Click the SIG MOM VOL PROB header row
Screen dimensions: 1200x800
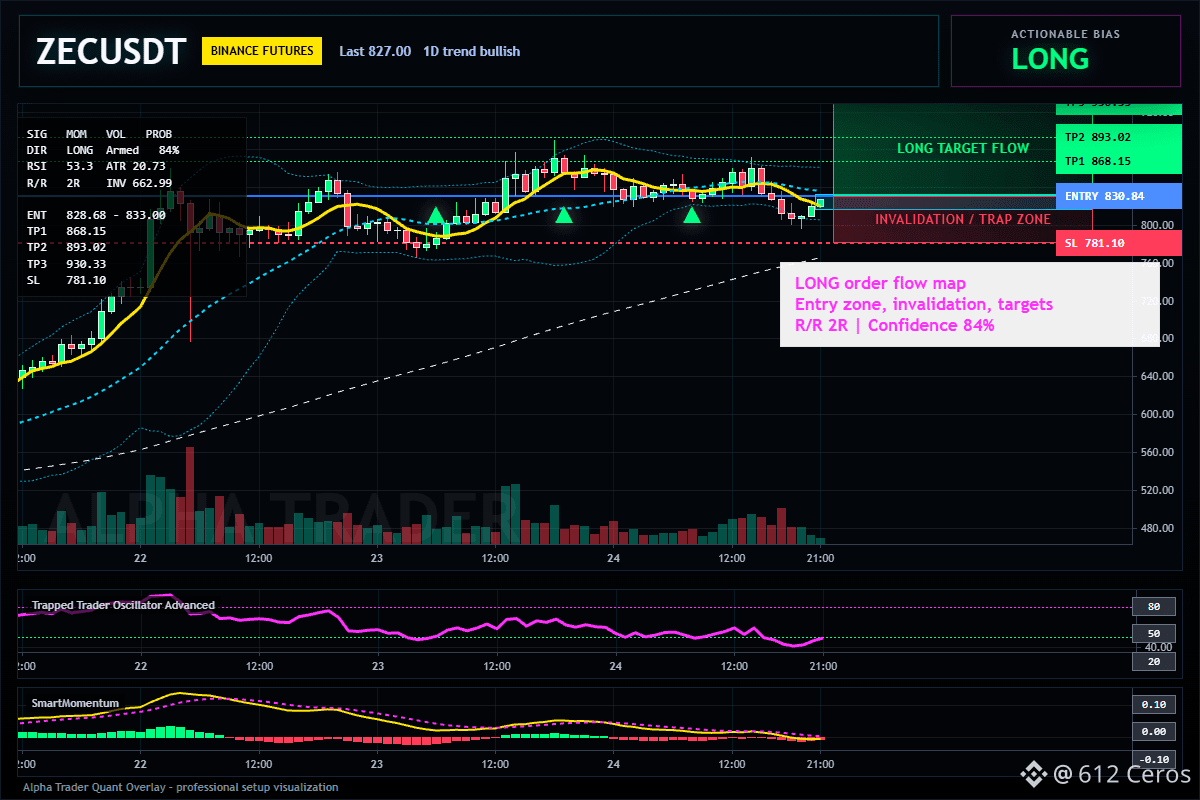click(100, 133)
